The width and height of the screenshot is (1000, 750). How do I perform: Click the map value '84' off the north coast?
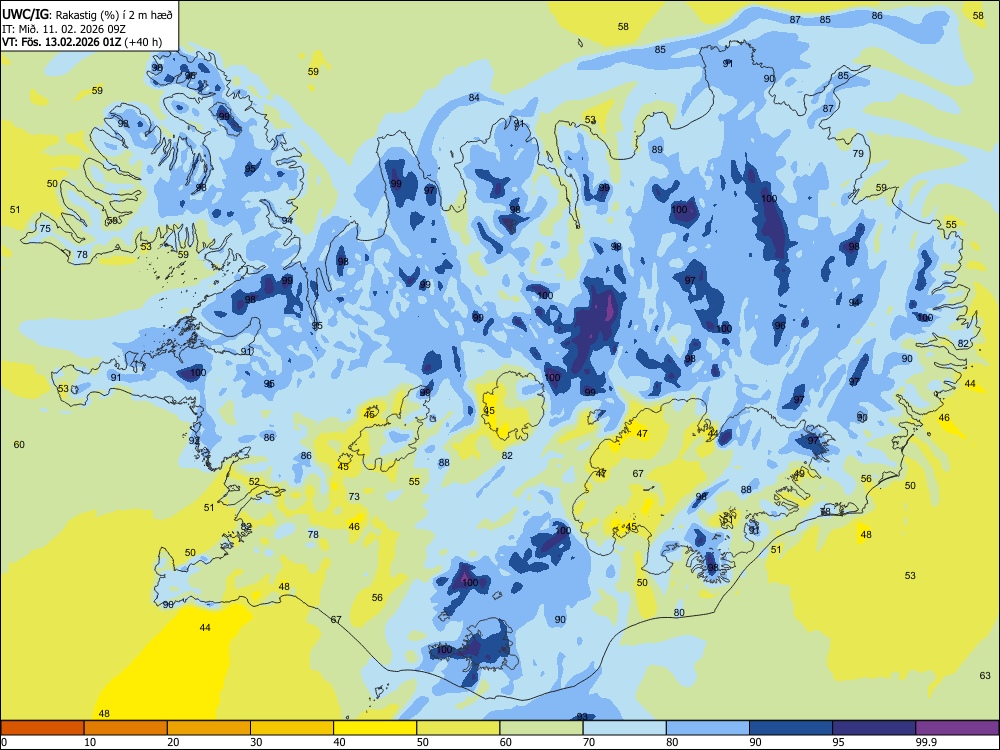[474, 98]
